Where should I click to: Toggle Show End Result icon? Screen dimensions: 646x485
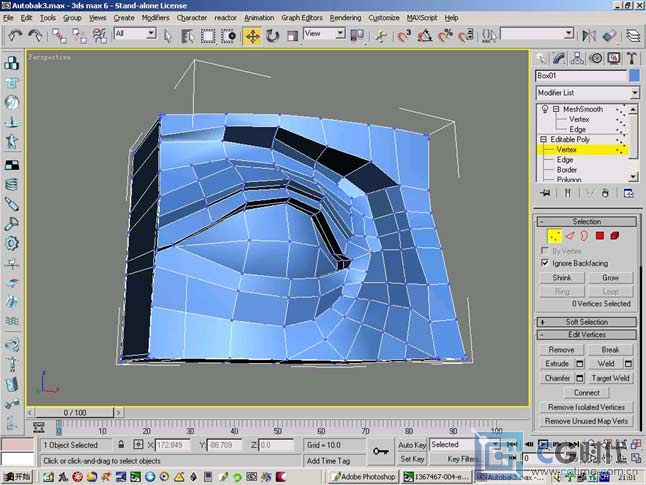tap(567, 193)
